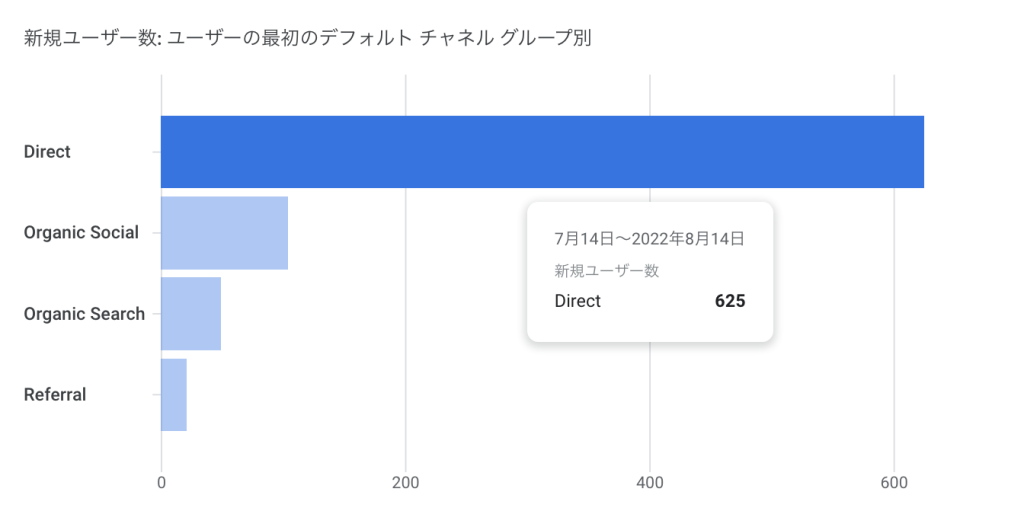
Task: Click the Direct axis label
Action: tap(47, 152)
